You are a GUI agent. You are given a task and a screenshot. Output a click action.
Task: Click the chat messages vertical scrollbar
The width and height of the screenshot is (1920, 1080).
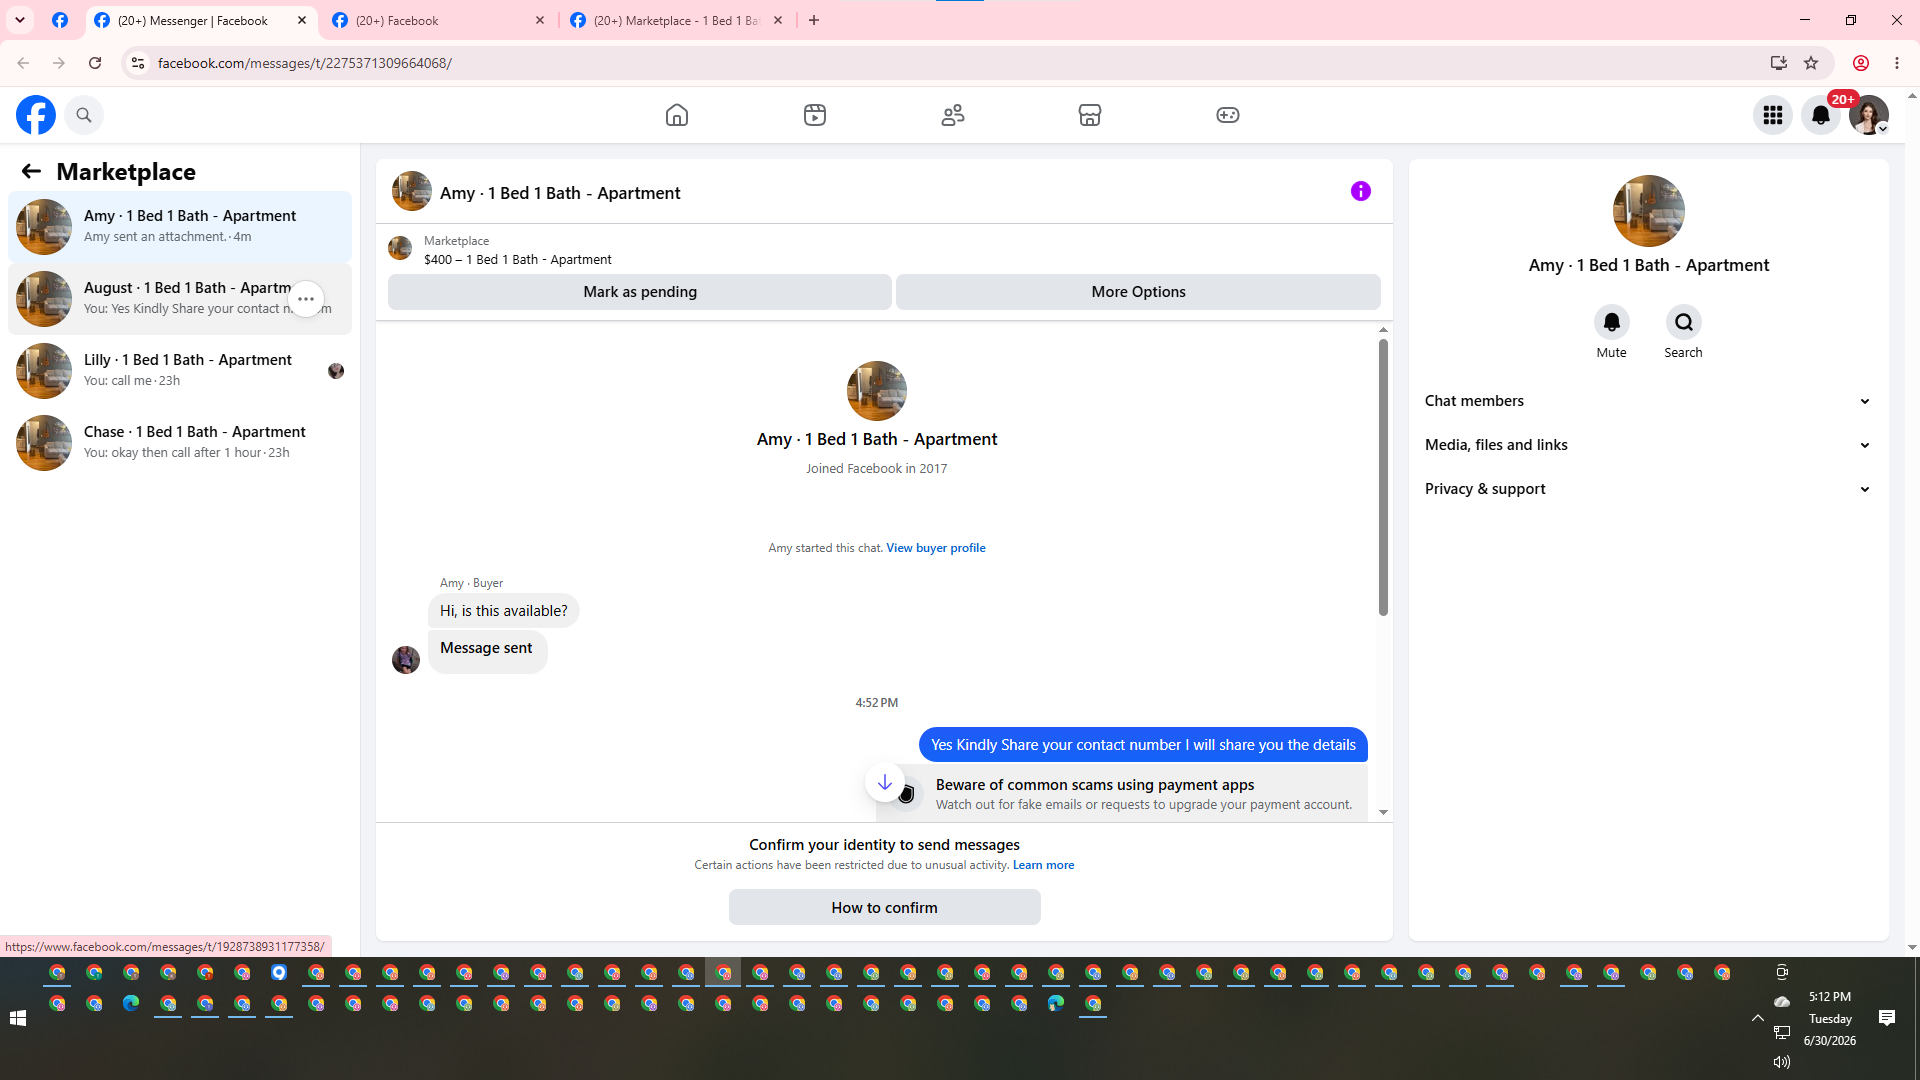pos(1383,477)
